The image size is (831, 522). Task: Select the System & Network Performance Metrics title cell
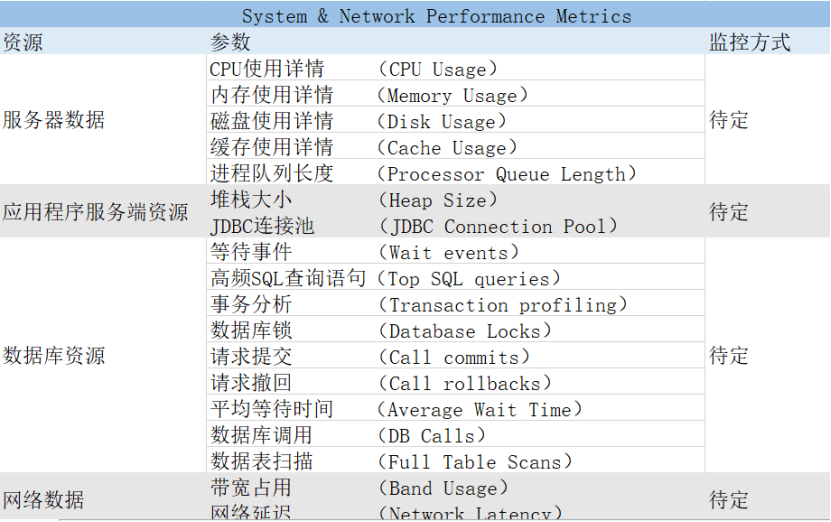point(437,16)
